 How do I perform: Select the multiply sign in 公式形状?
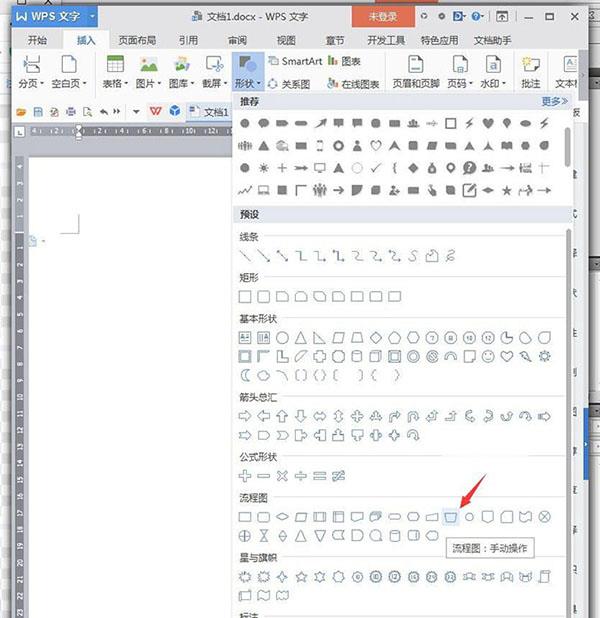282,476
